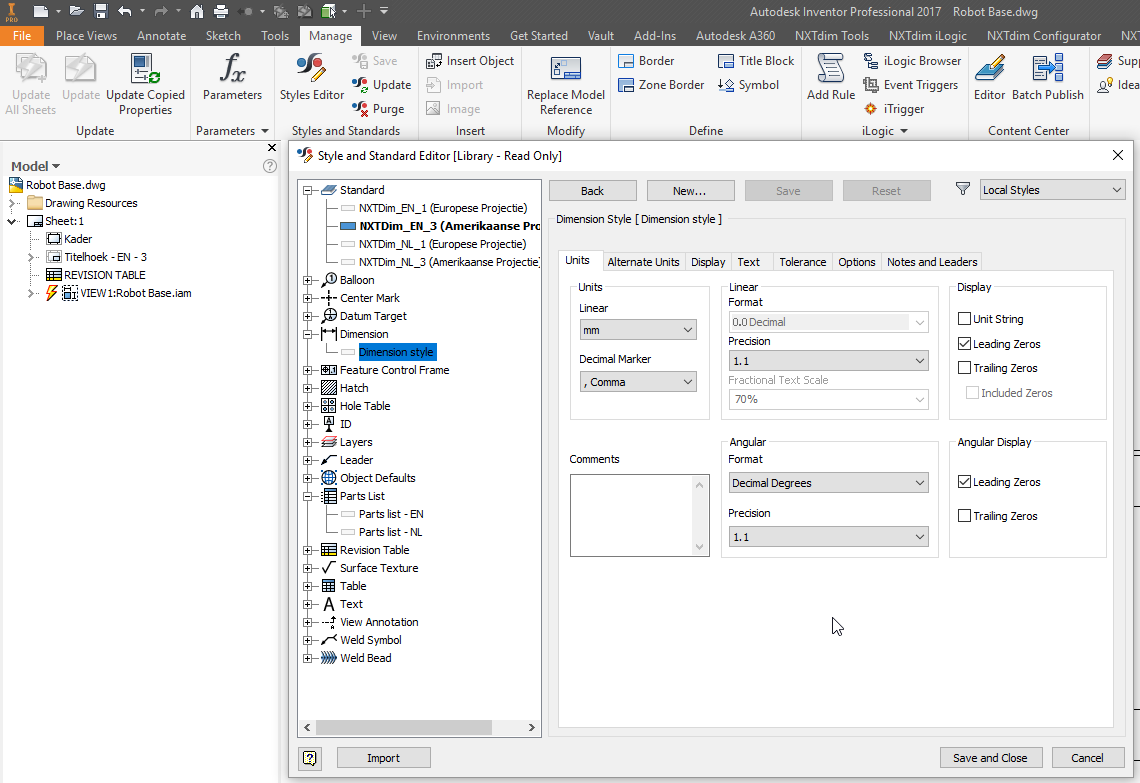Enable Trailing Zeros under Angular Display
This screenshot has width=1140, height=783.
(965, 515)
